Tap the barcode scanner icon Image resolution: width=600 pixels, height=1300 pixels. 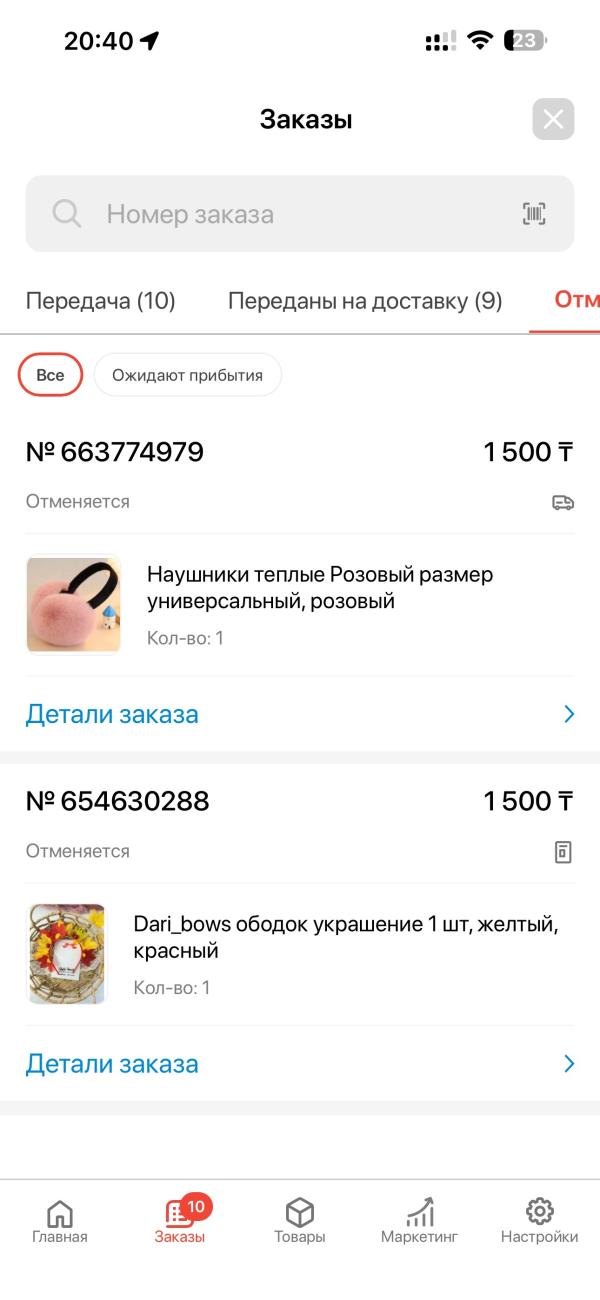click(x=534, y=213)
